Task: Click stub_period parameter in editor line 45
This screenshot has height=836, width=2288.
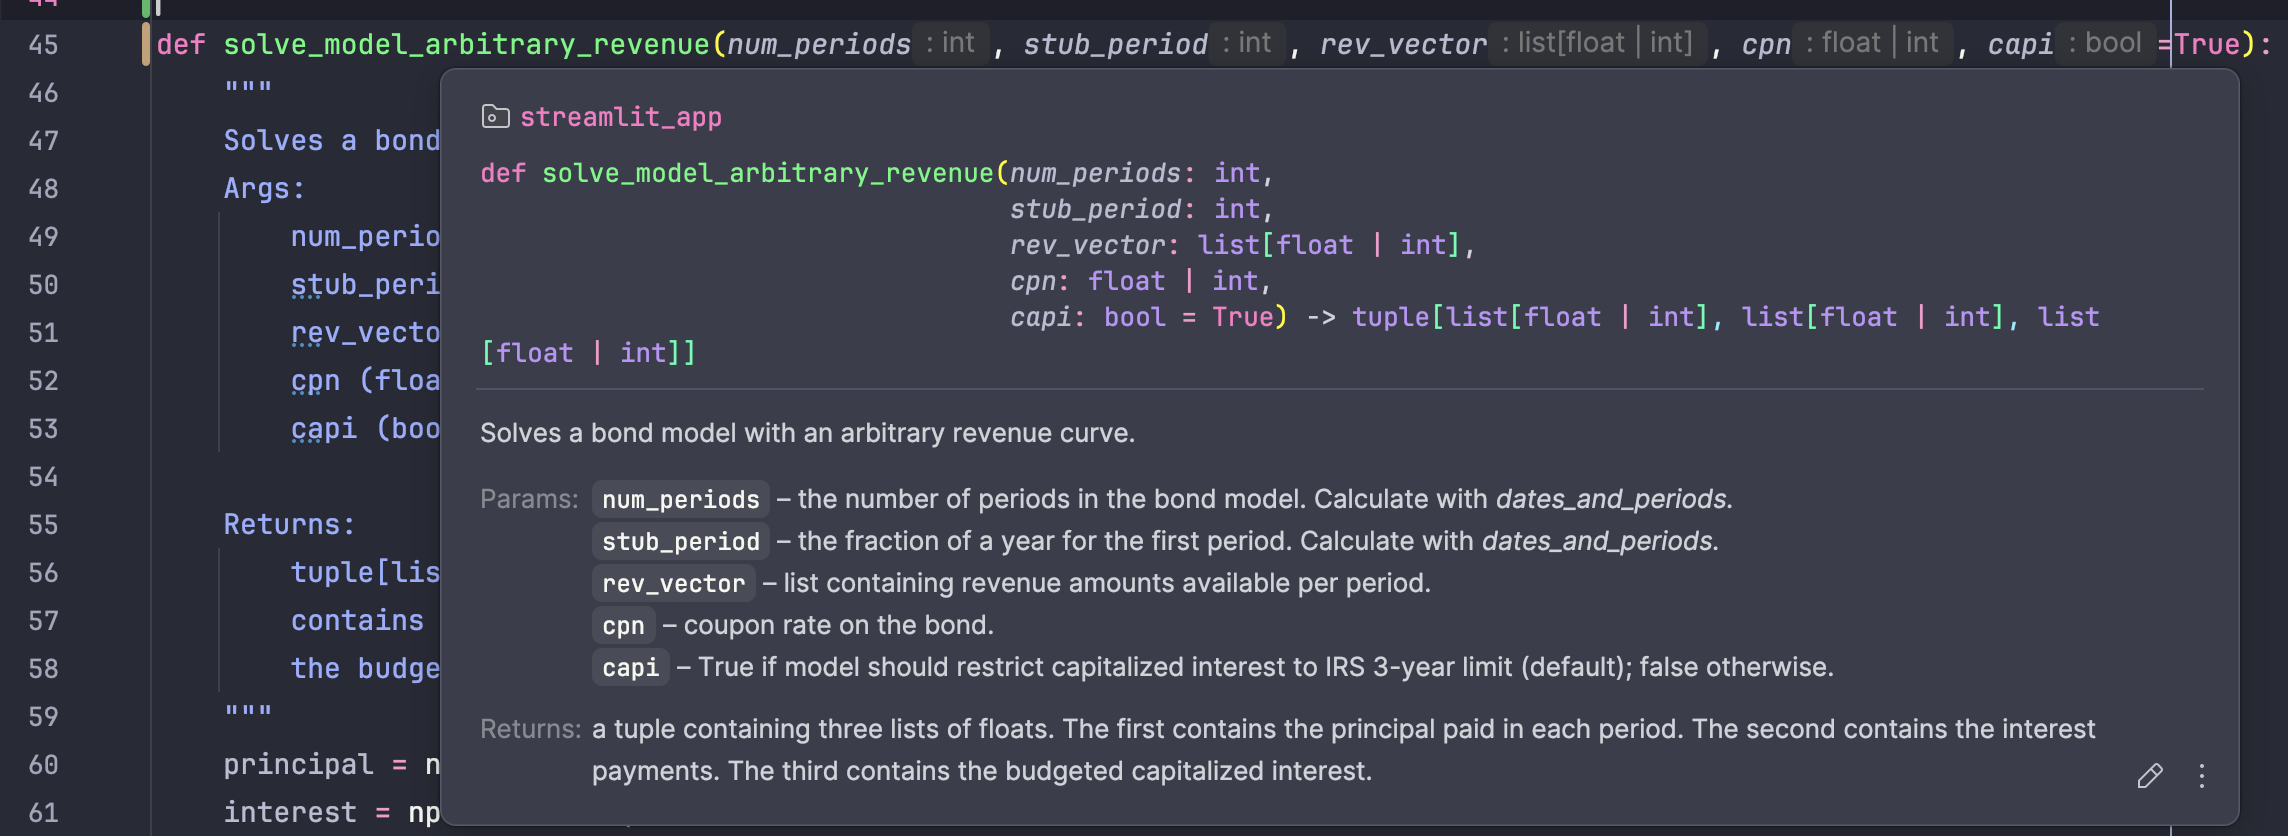Action: (x=1115, y=44)
